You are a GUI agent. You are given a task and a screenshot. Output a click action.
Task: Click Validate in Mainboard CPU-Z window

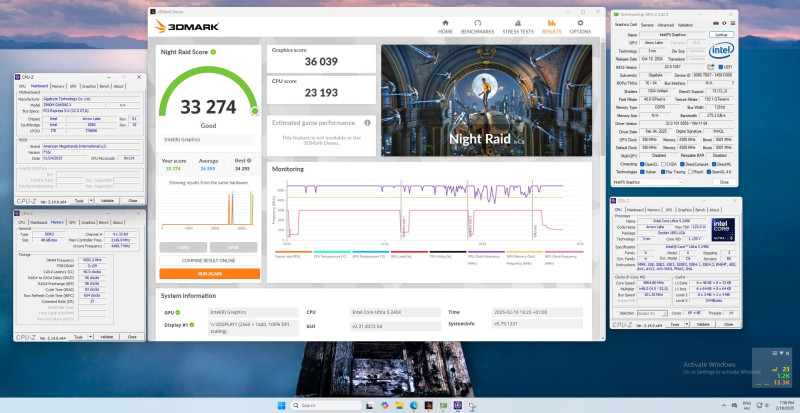click(x=107, y=201)
